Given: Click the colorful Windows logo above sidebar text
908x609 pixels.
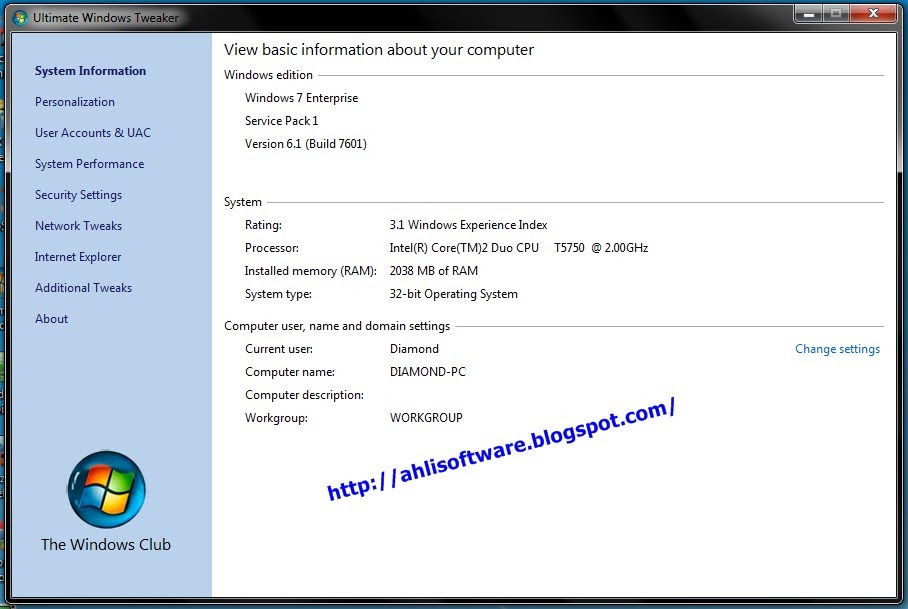Looking at the screenshot, I should [x=105, y=490].
